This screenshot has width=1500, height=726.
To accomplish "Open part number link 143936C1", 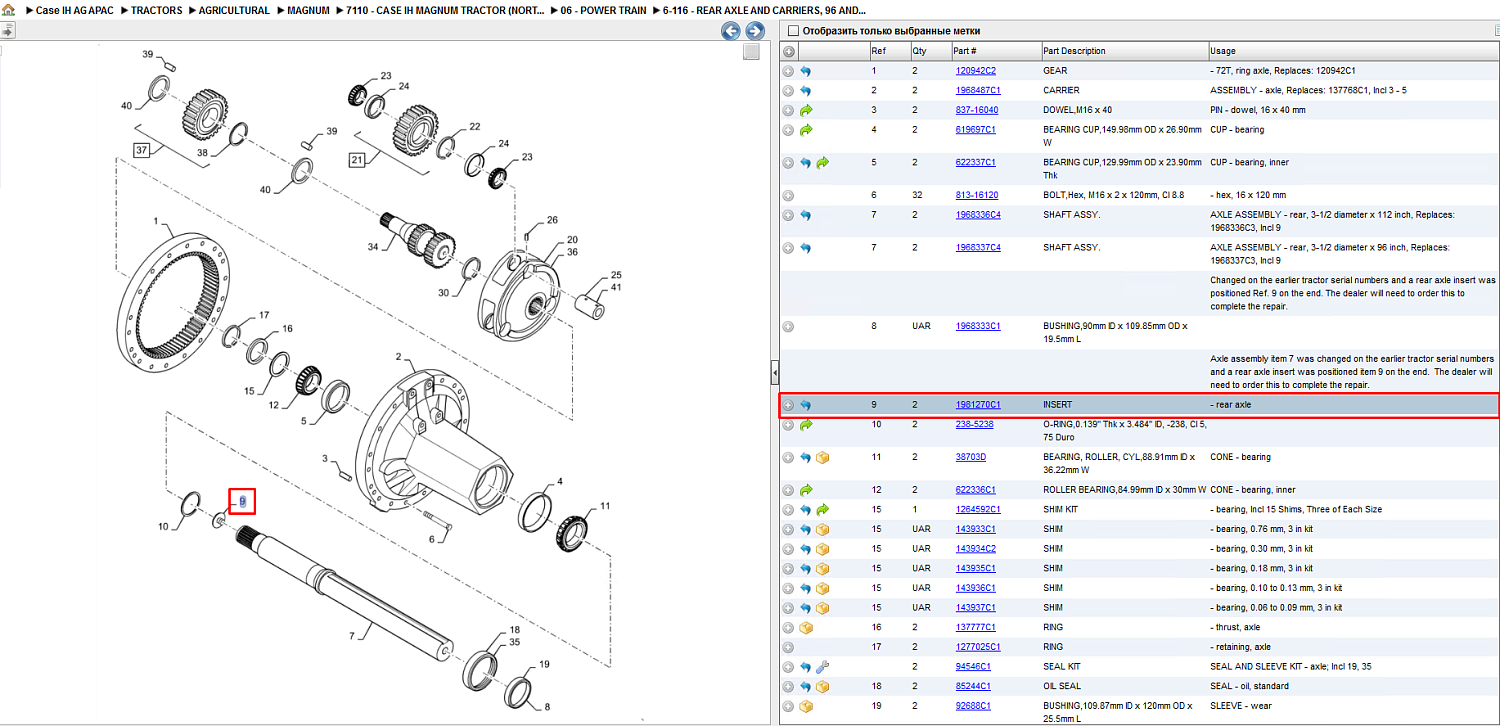I will (976, 588).
